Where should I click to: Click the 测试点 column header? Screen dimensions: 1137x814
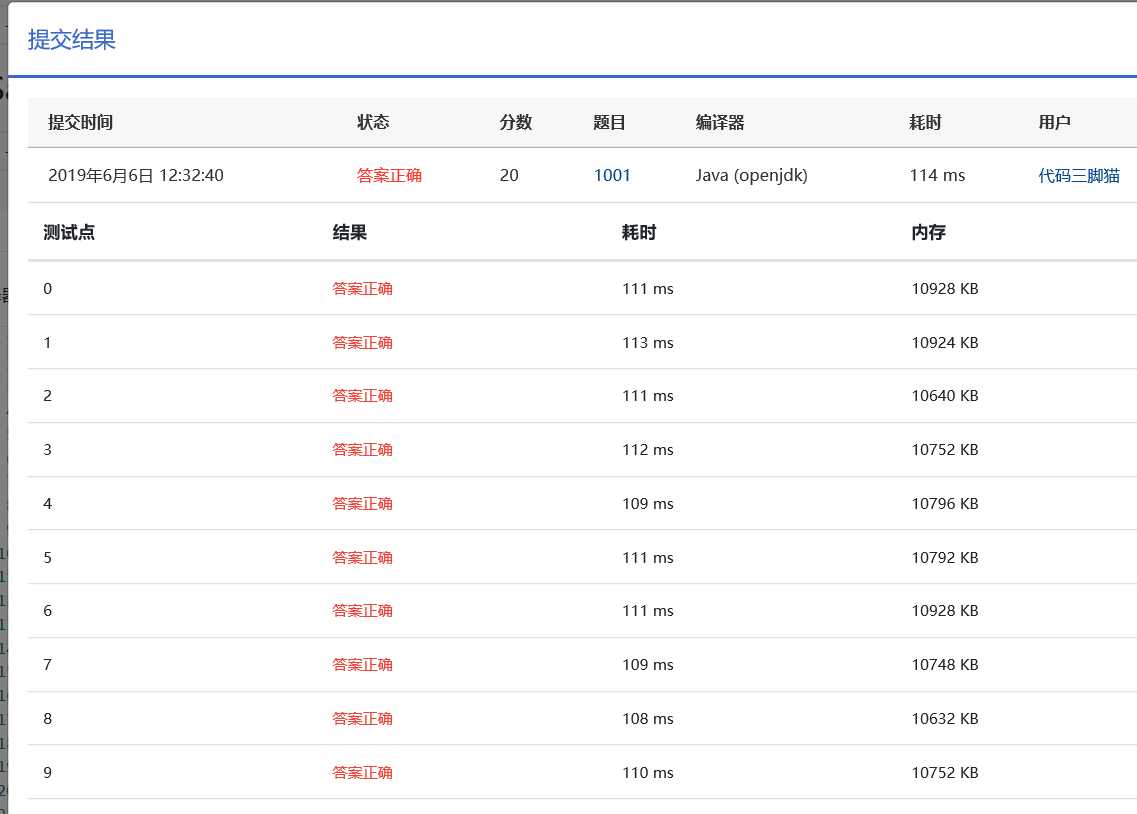click(x=69, y=232)
